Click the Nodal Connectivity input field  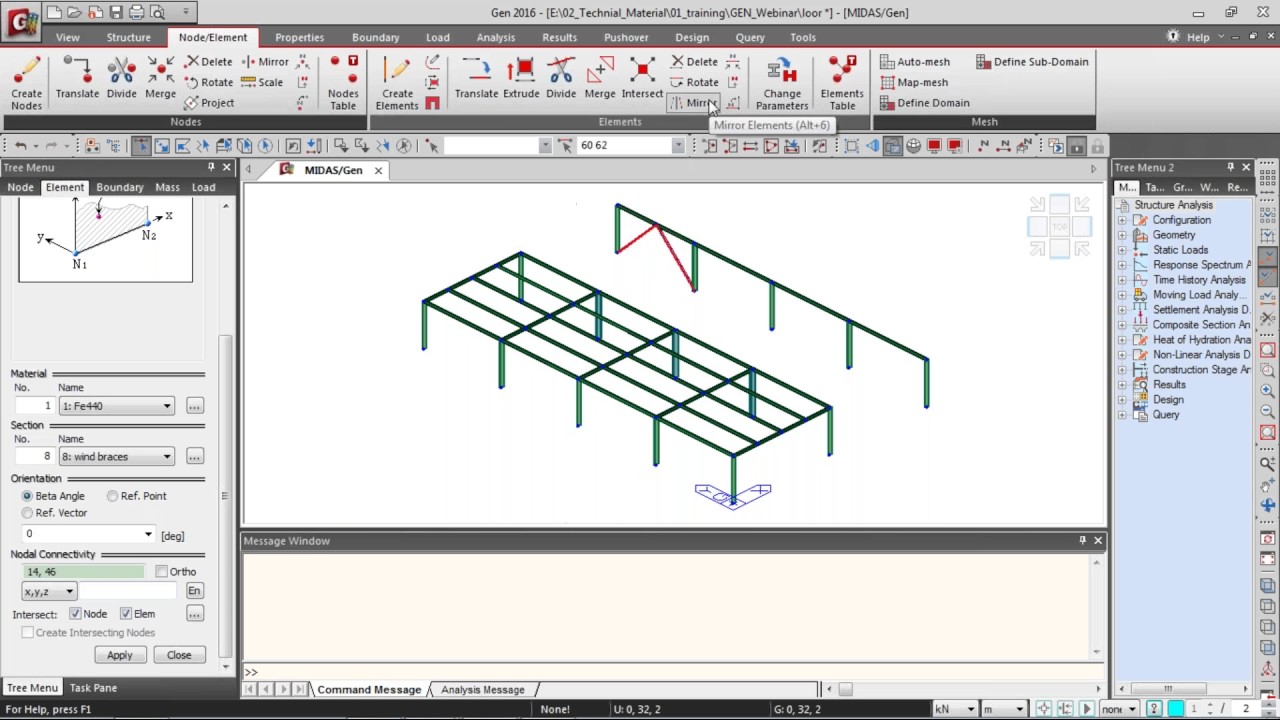pos(83,572)
